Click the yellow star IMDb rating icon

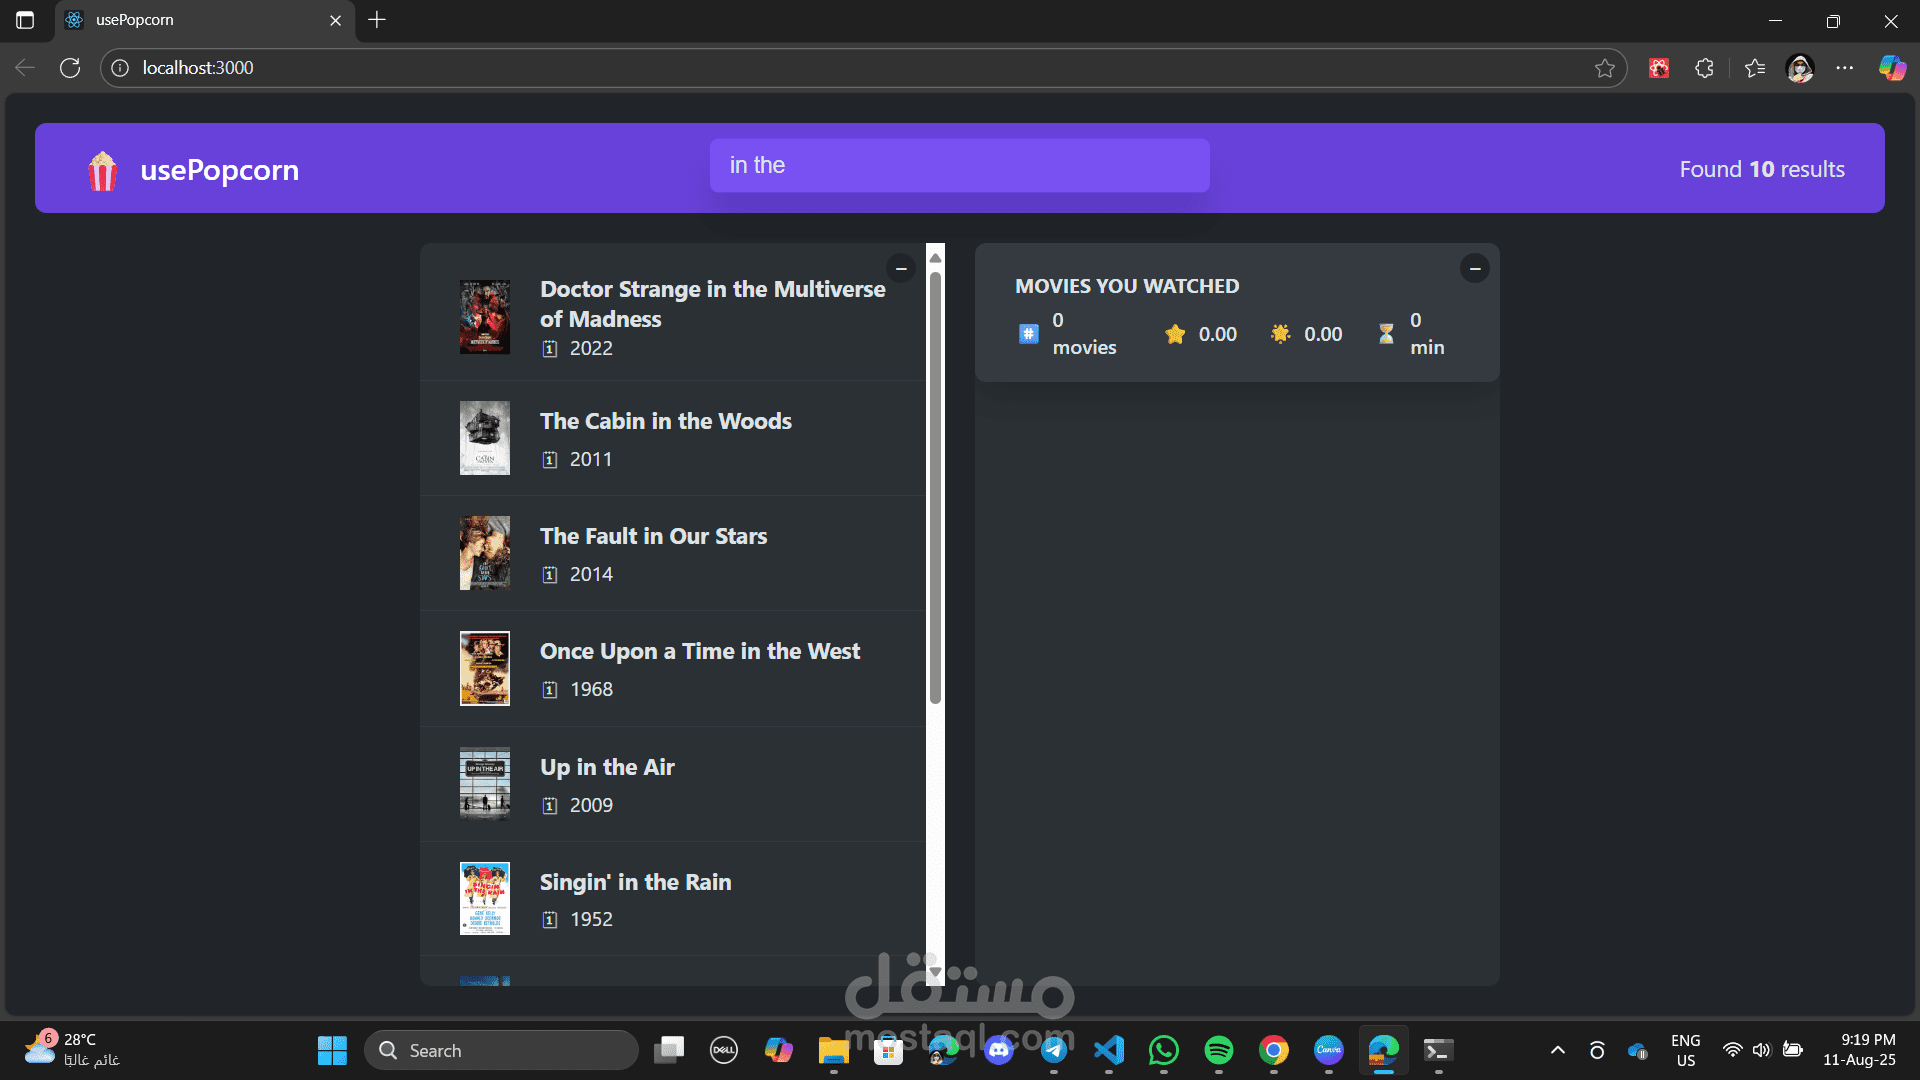1175,334
